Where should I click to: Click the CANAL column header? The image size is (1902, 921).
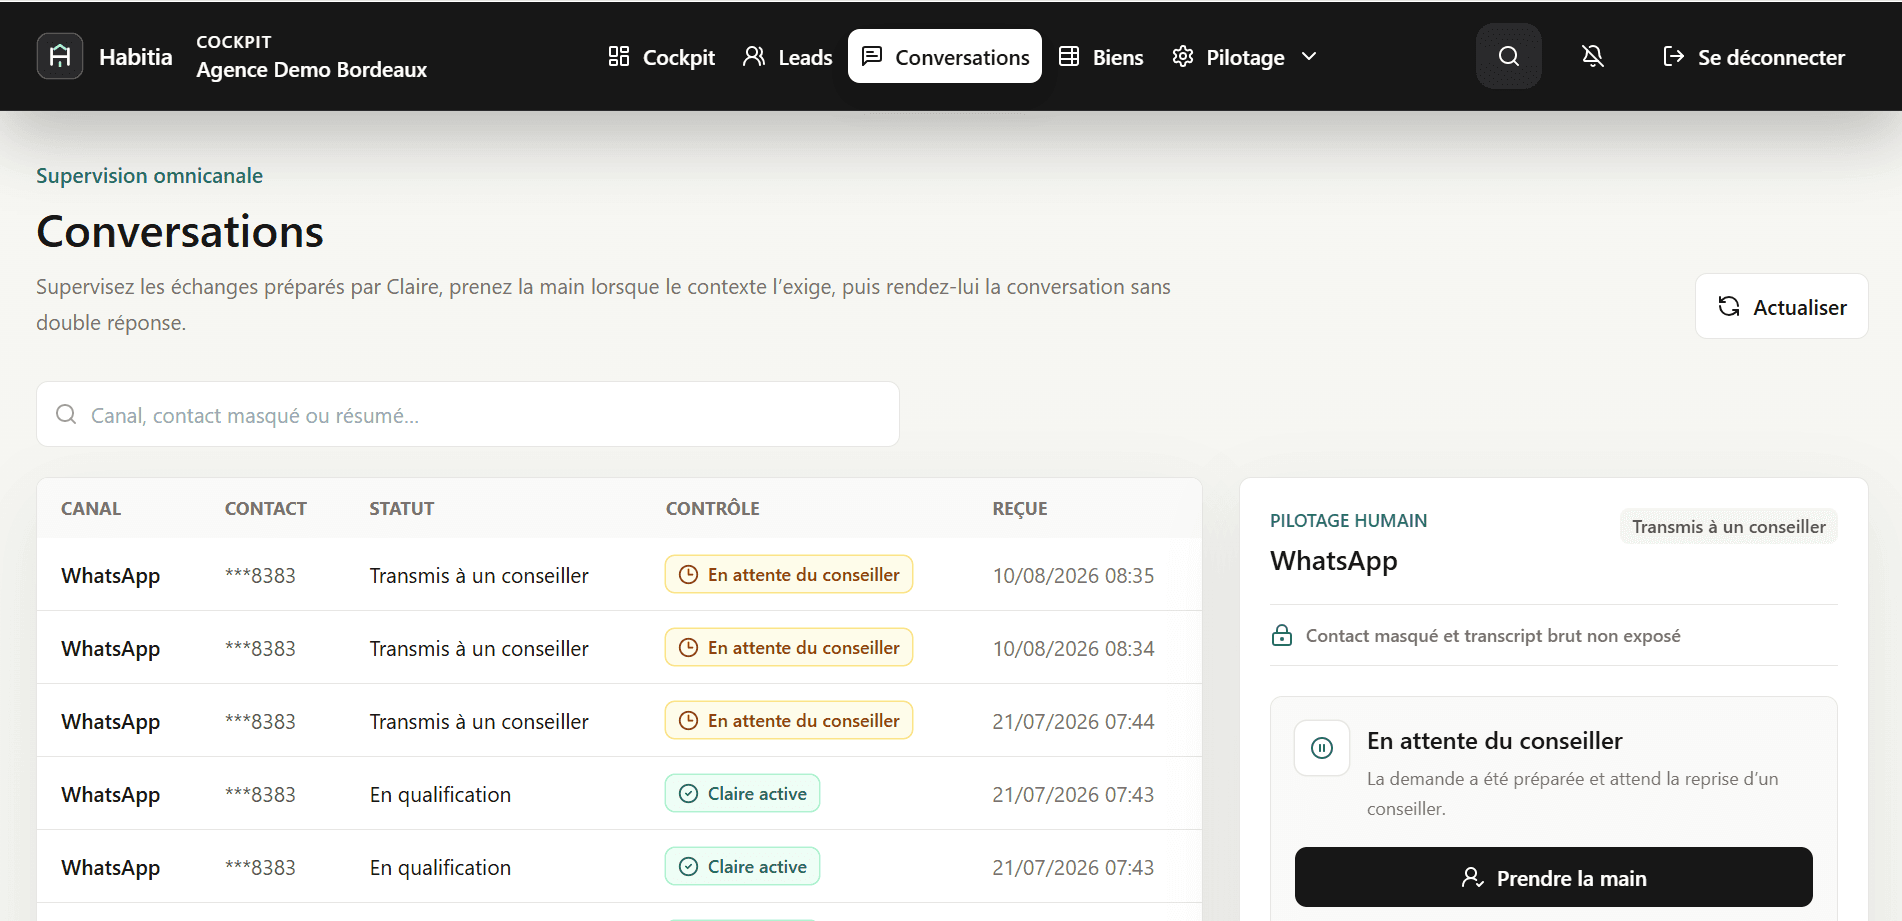[91, 508]
